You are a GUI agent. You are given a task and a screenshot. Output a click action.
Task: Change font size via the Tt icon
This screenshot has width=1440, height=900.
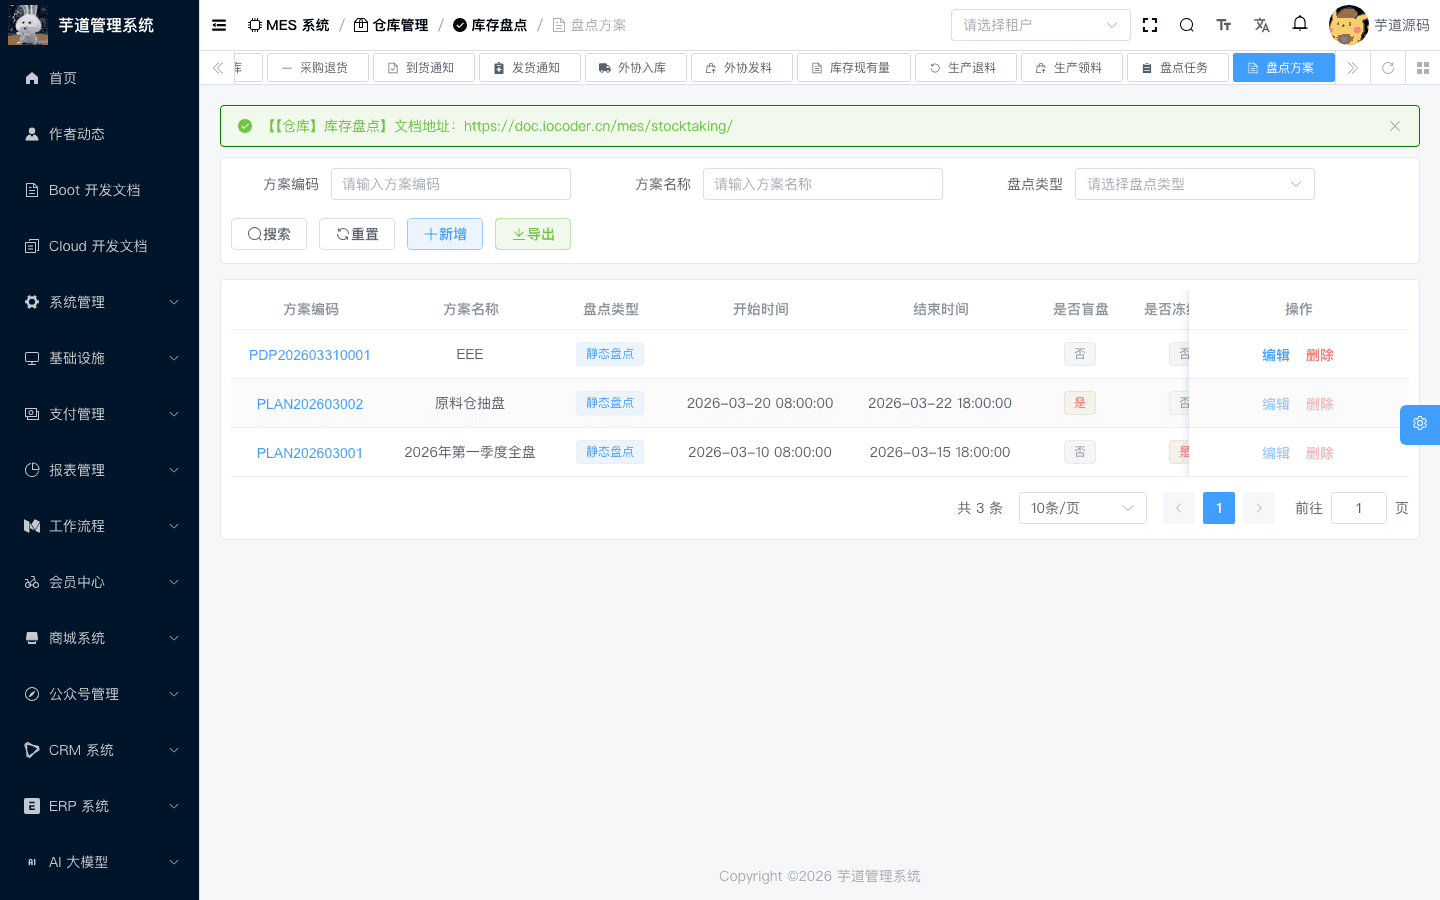click(1224, 25)
